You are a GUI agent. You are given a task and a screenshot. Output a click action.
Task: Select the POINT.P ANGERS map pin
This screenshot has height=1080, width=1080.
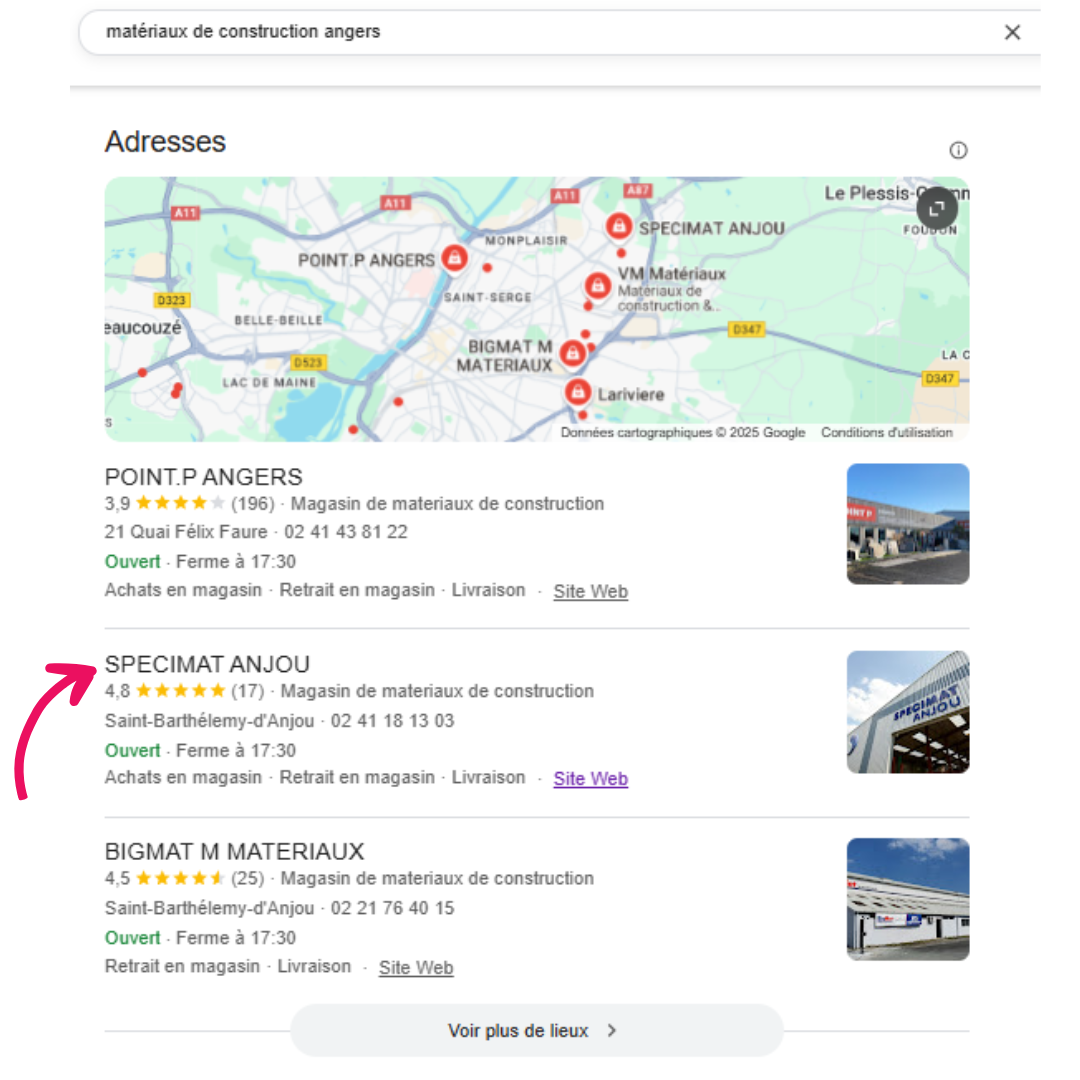[455, 259]
